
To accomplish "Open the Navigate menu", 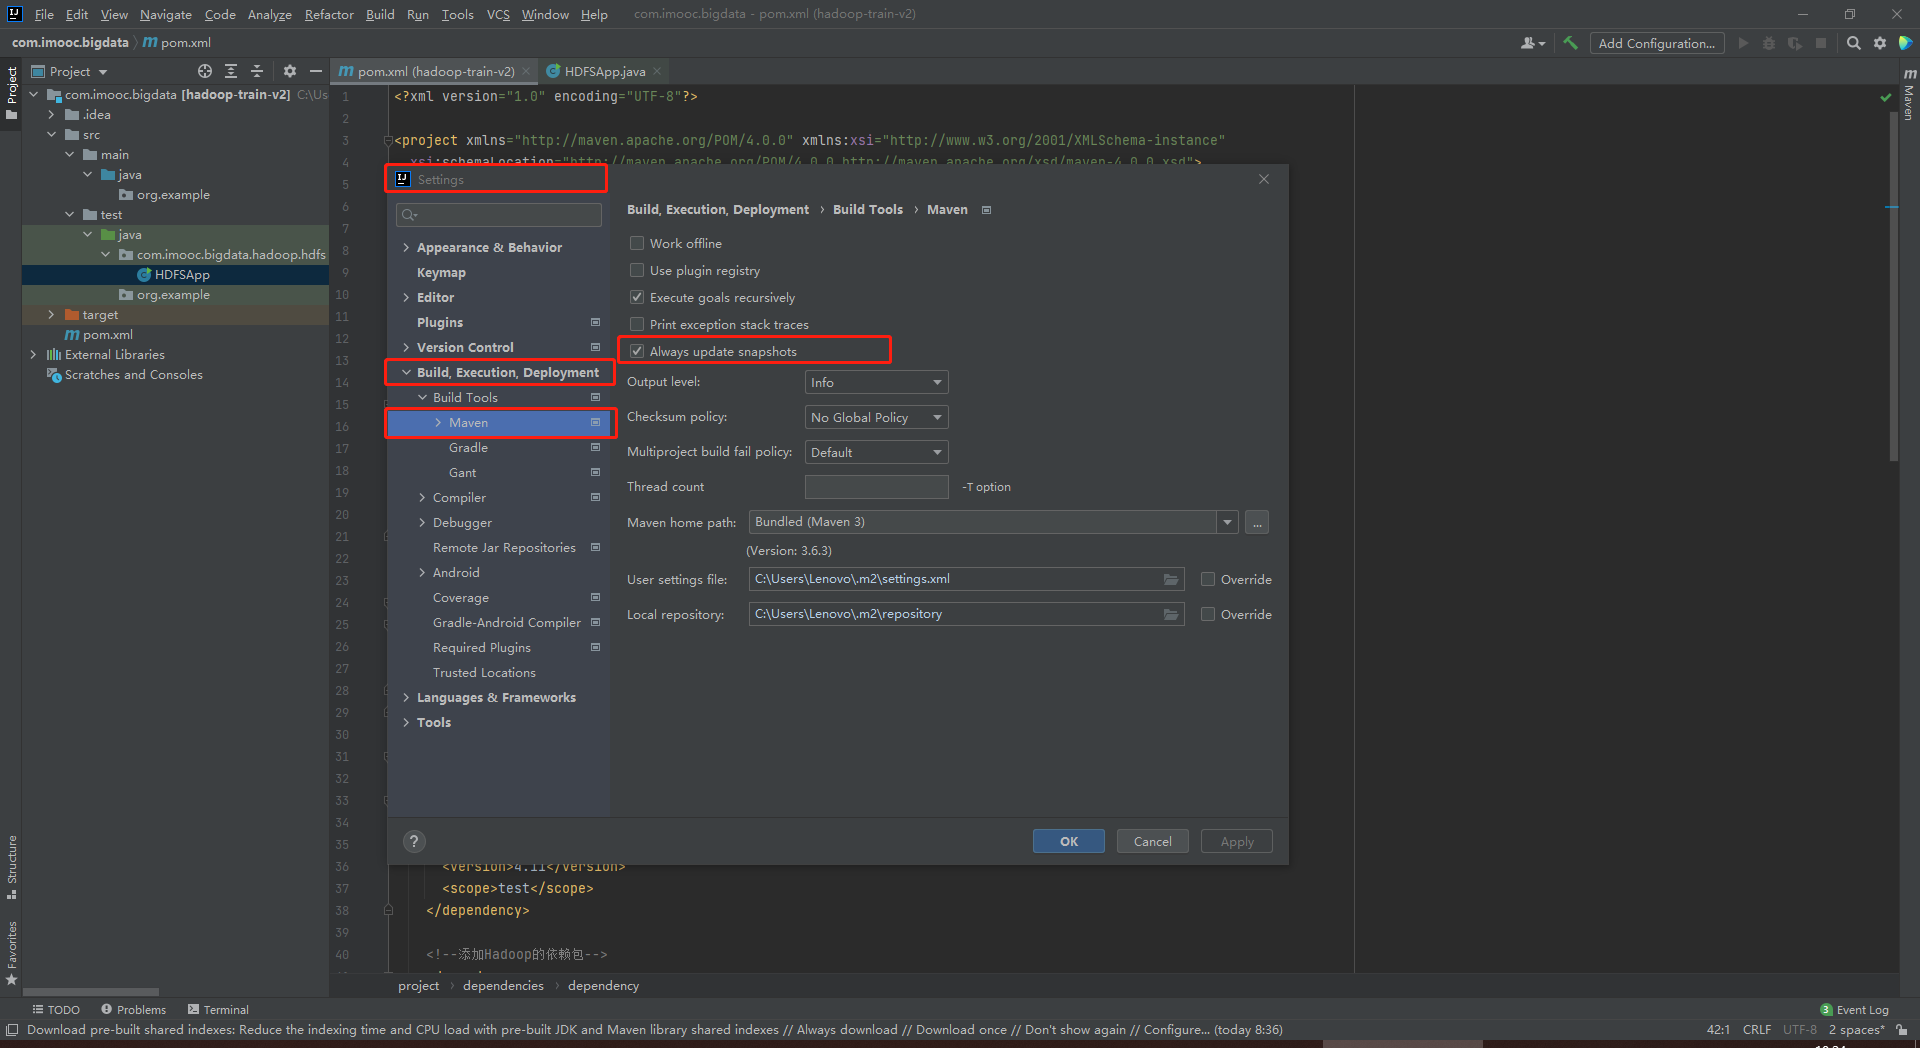I will click(166, 14).
